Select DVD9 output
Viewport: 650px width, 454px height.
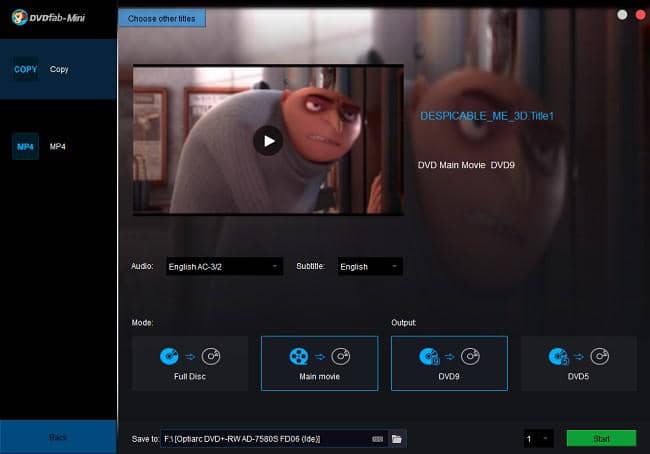[449, 363]
